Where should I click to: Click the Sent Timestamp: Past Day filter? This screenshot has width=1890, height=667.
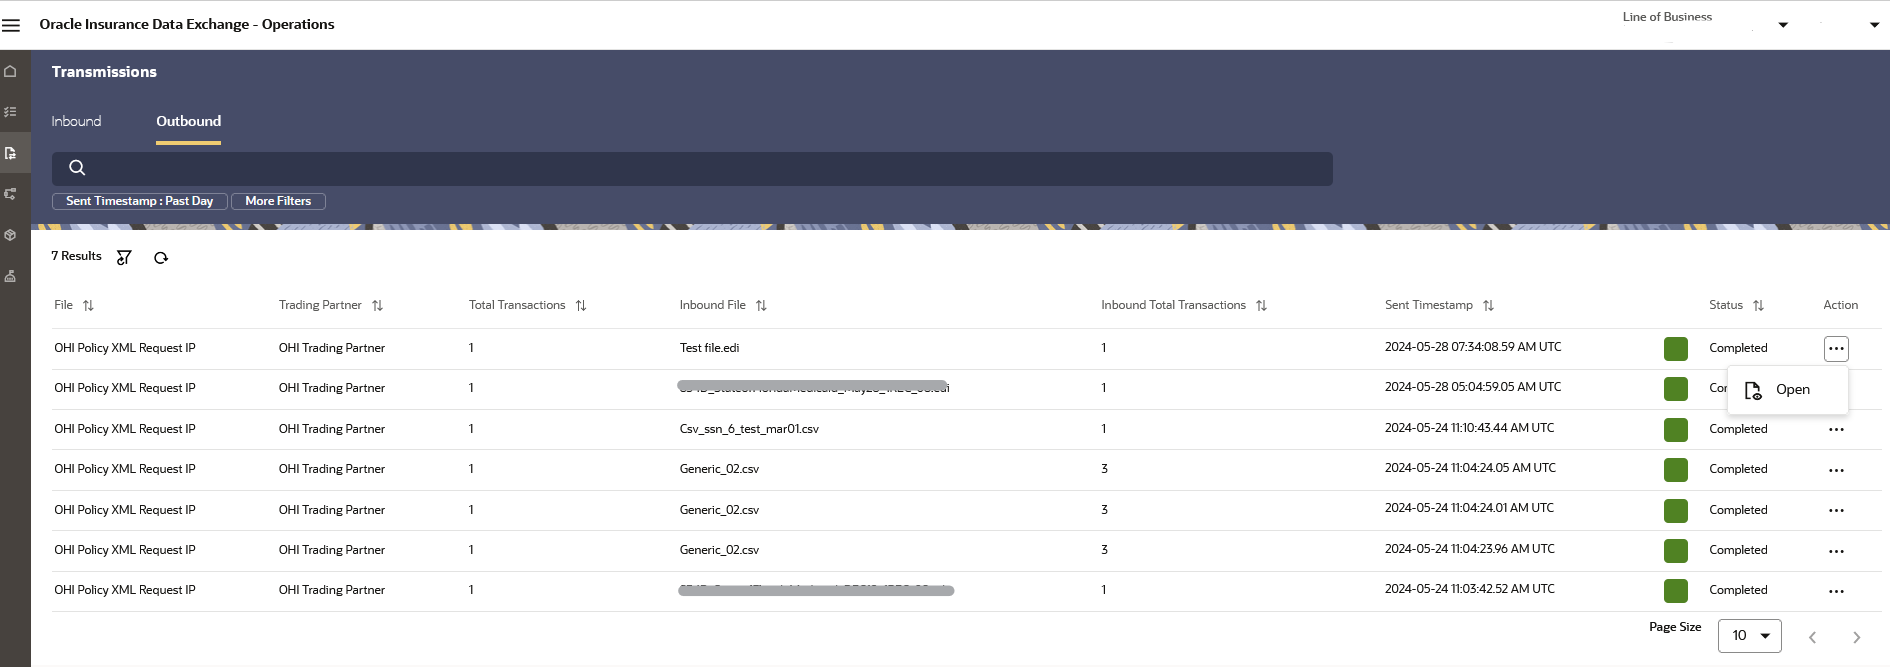(140, 201)
